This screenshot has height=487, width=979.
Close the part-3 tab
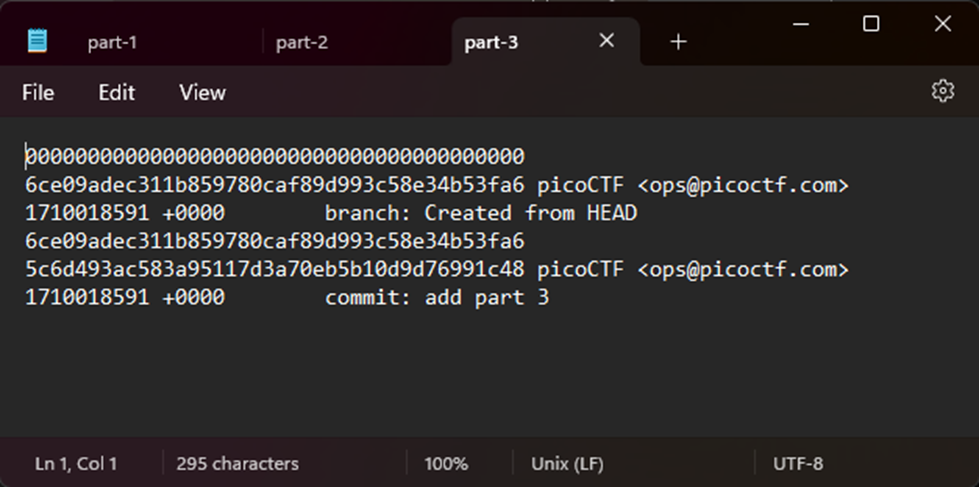(606, 41)
